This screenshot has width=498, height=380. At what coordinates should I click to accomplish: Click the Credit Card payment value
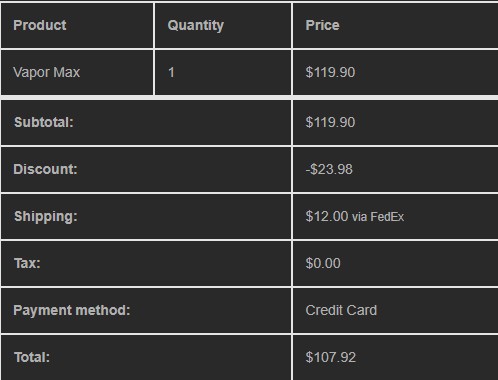pyautogui.click(x=341, y=310)
